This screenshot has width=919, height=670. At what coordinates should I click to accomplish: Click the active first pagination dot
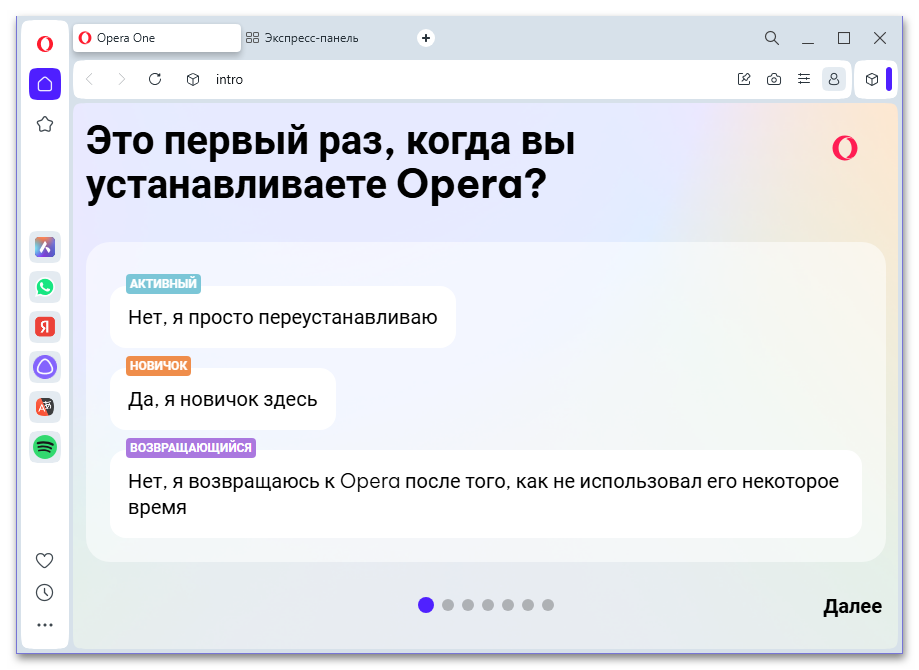(426, 605)
